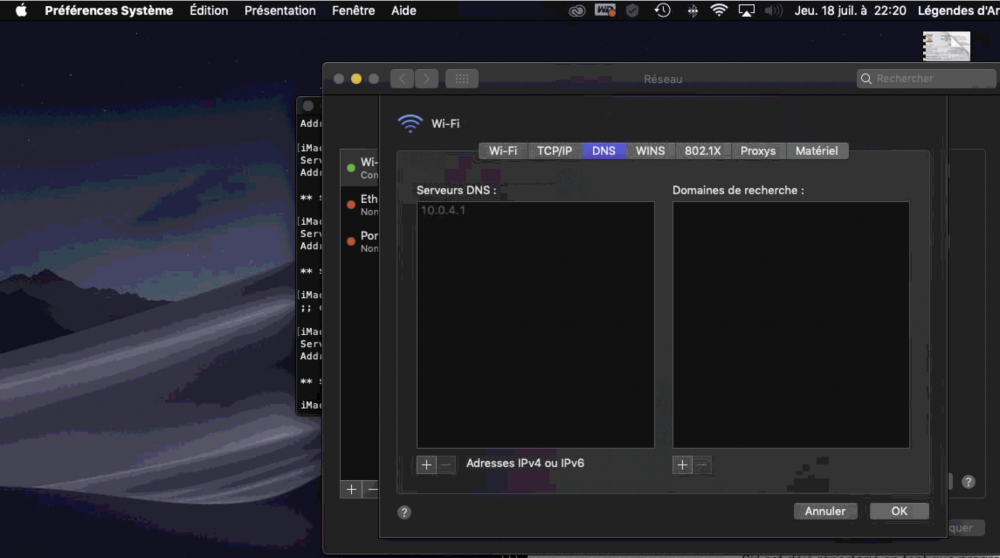Screen dimensions: 1000x558
Task: Click the Annuler button
Action: click(825, 511)
